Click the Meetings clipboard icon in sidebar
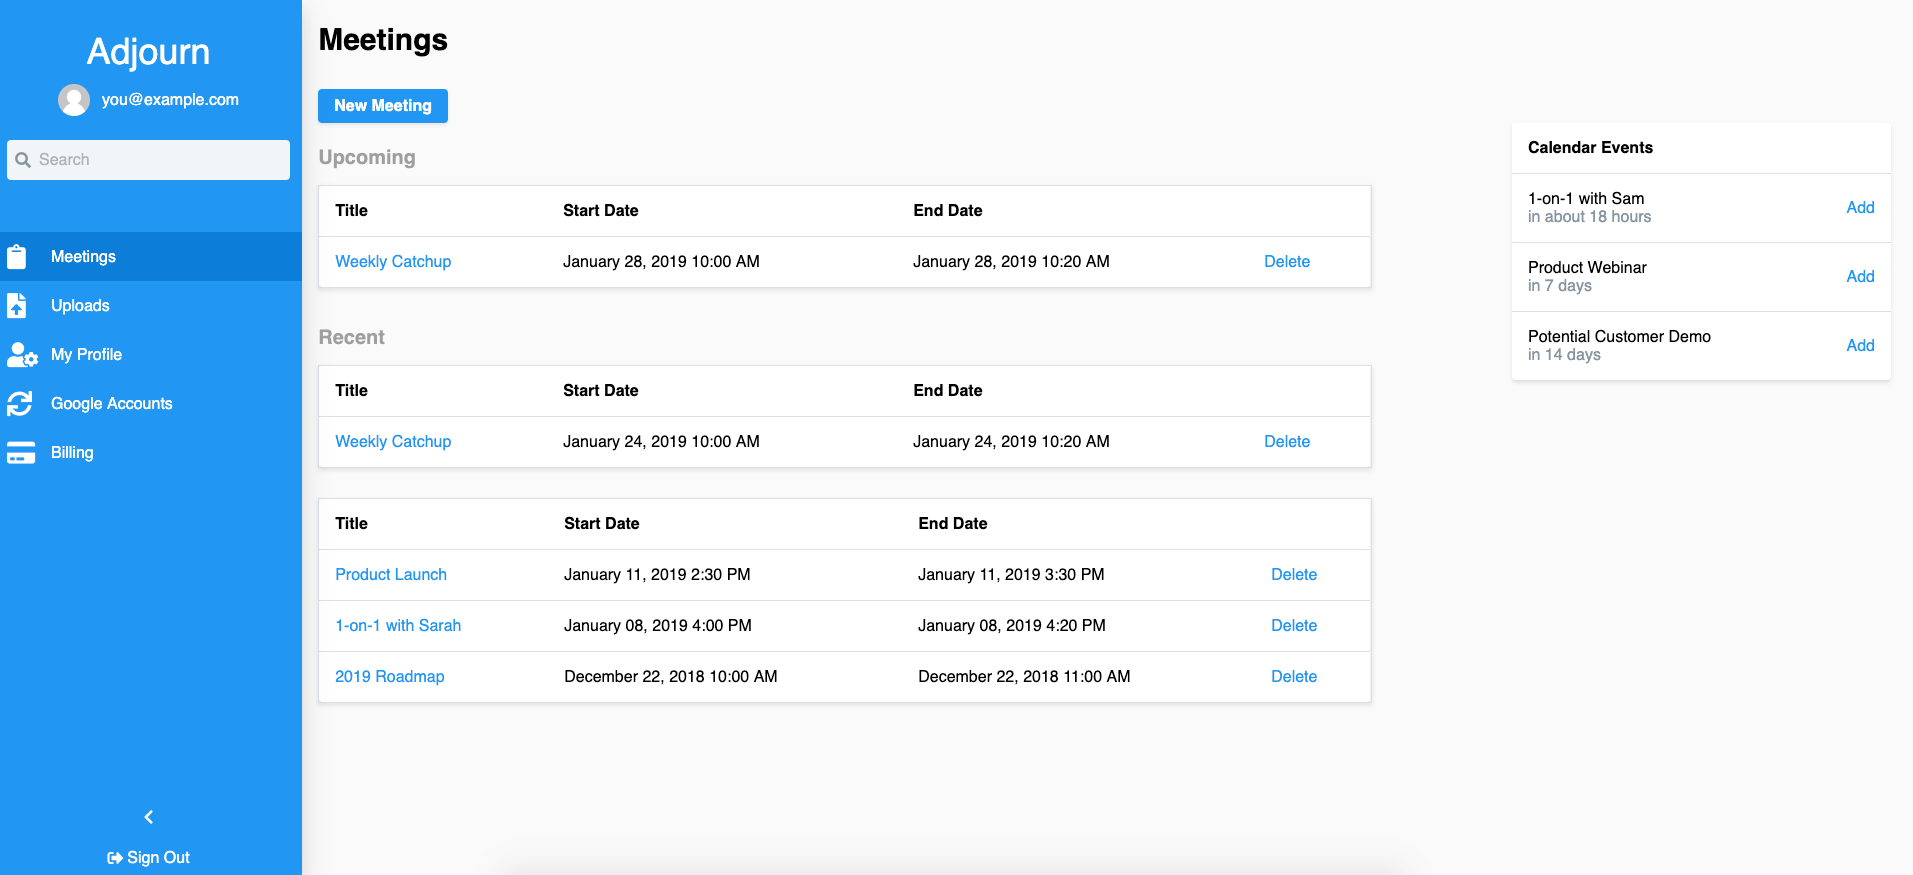The image size is (1913, 875). (x=17, y=257)
